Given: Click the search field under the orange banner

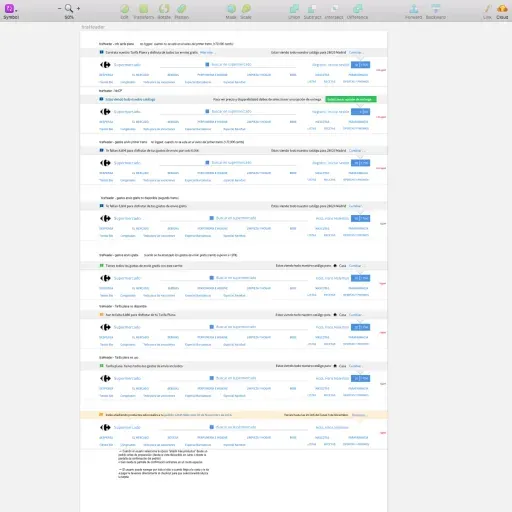Looking at the screenshot, I should [234, 427].
